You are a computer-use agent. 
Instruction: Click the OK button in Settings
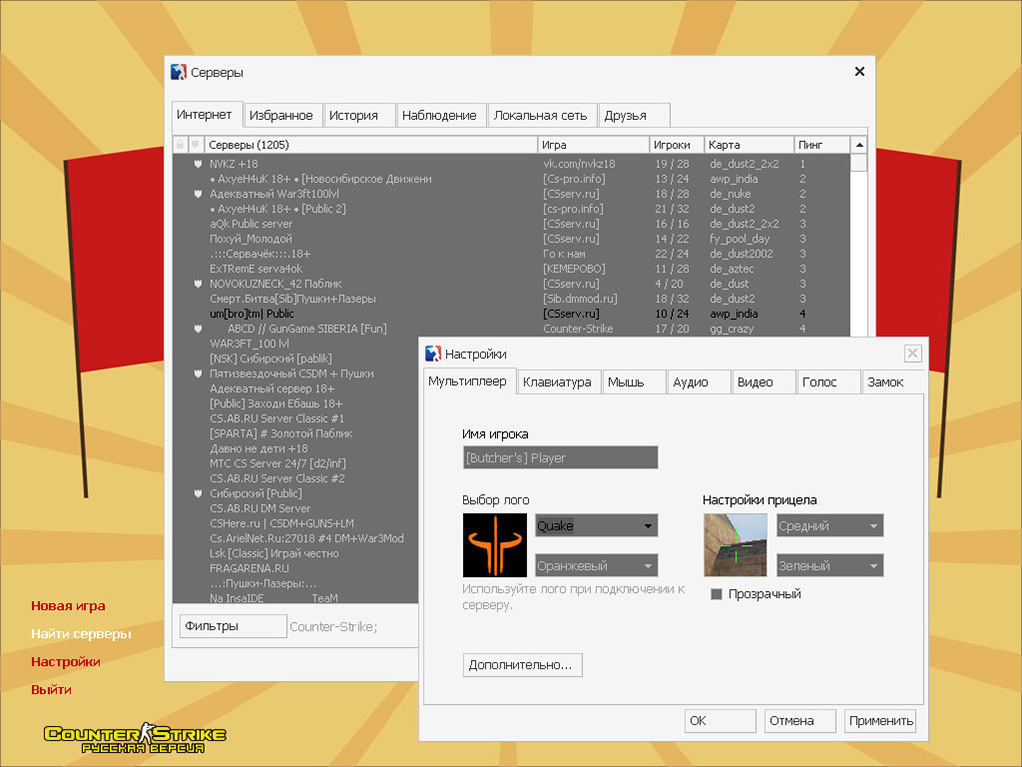pos(720,721)
